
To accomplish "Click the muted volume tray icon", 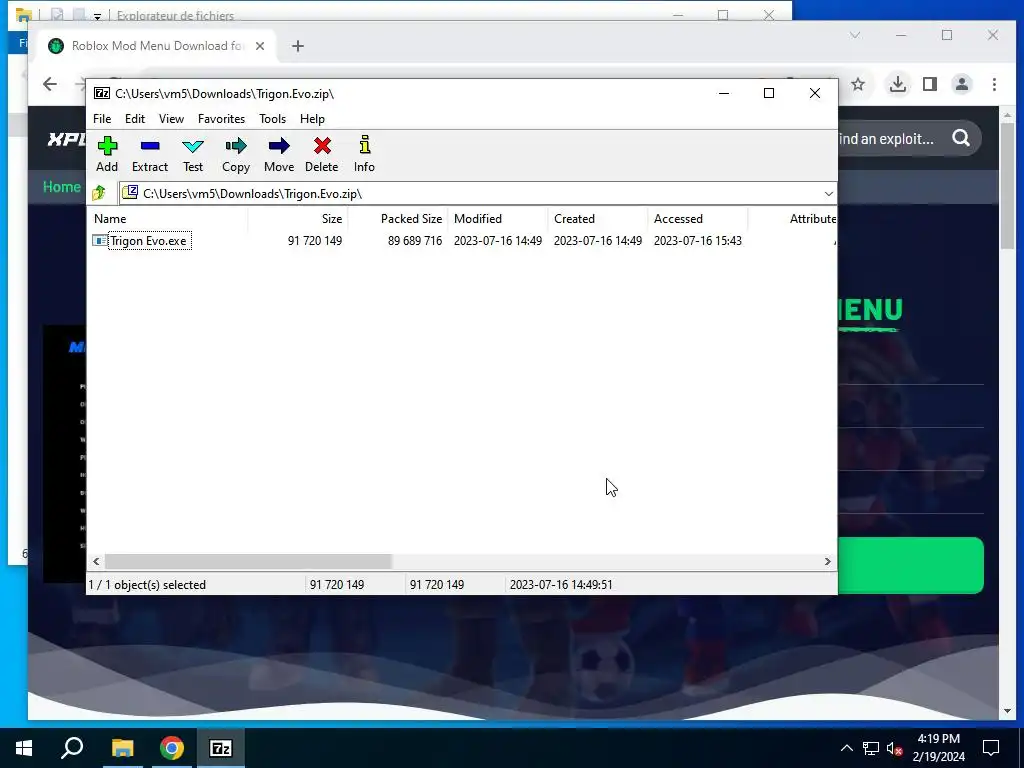I will tap(894, 748).
